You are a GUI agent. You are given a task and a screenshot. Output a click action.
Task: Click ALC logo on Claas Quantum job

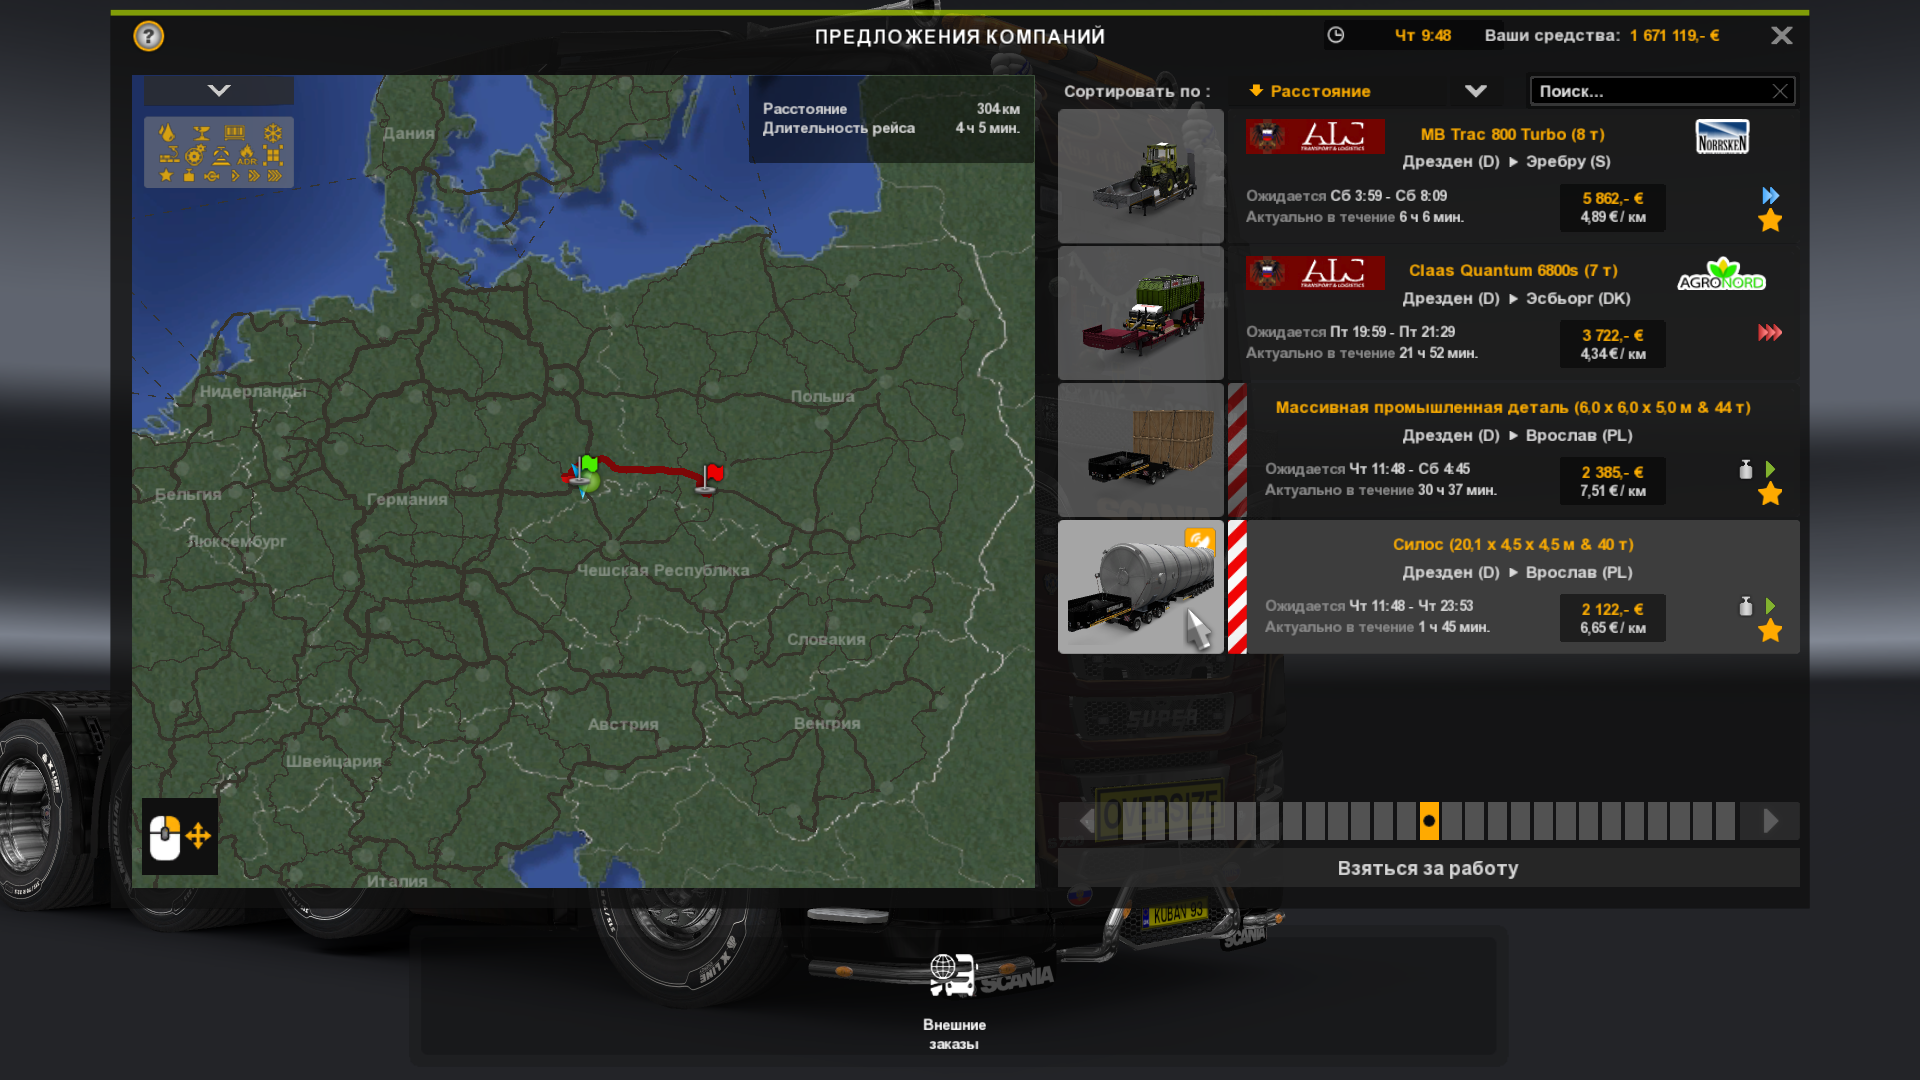[1315, 272]
